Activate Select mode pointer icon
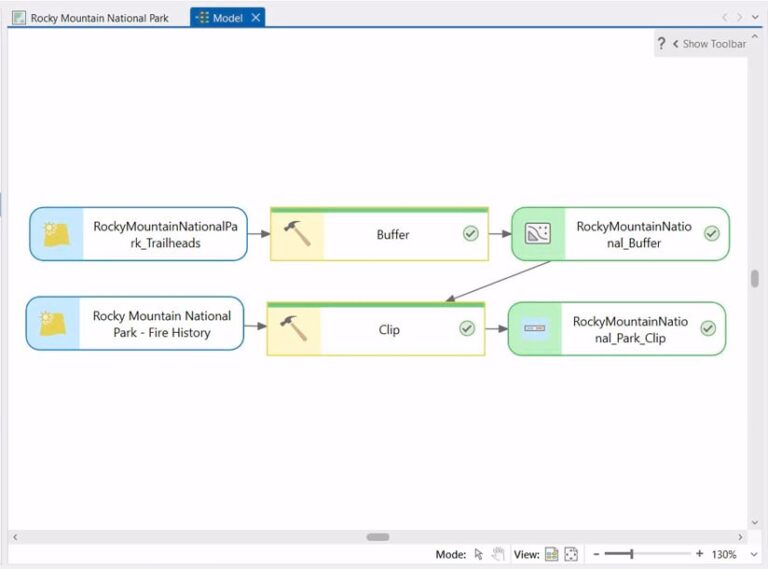The height and width of the screenshot is (569, 768). coord(479,554)
